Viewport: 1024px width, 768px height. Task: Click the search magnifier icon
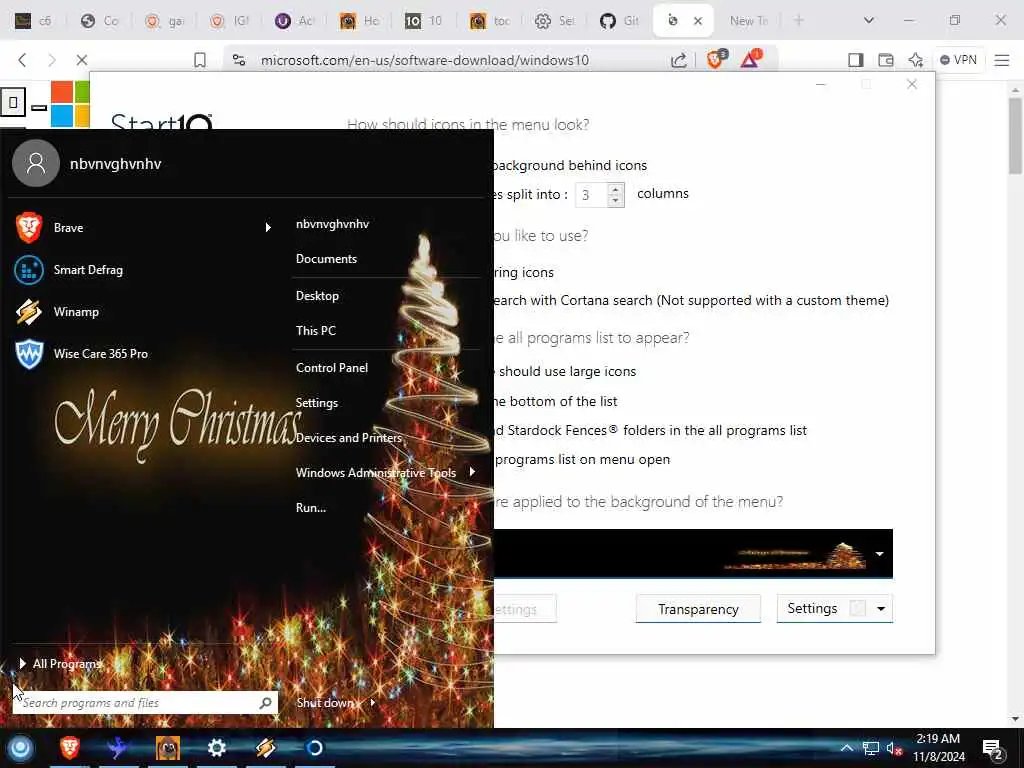coord(265,703)
